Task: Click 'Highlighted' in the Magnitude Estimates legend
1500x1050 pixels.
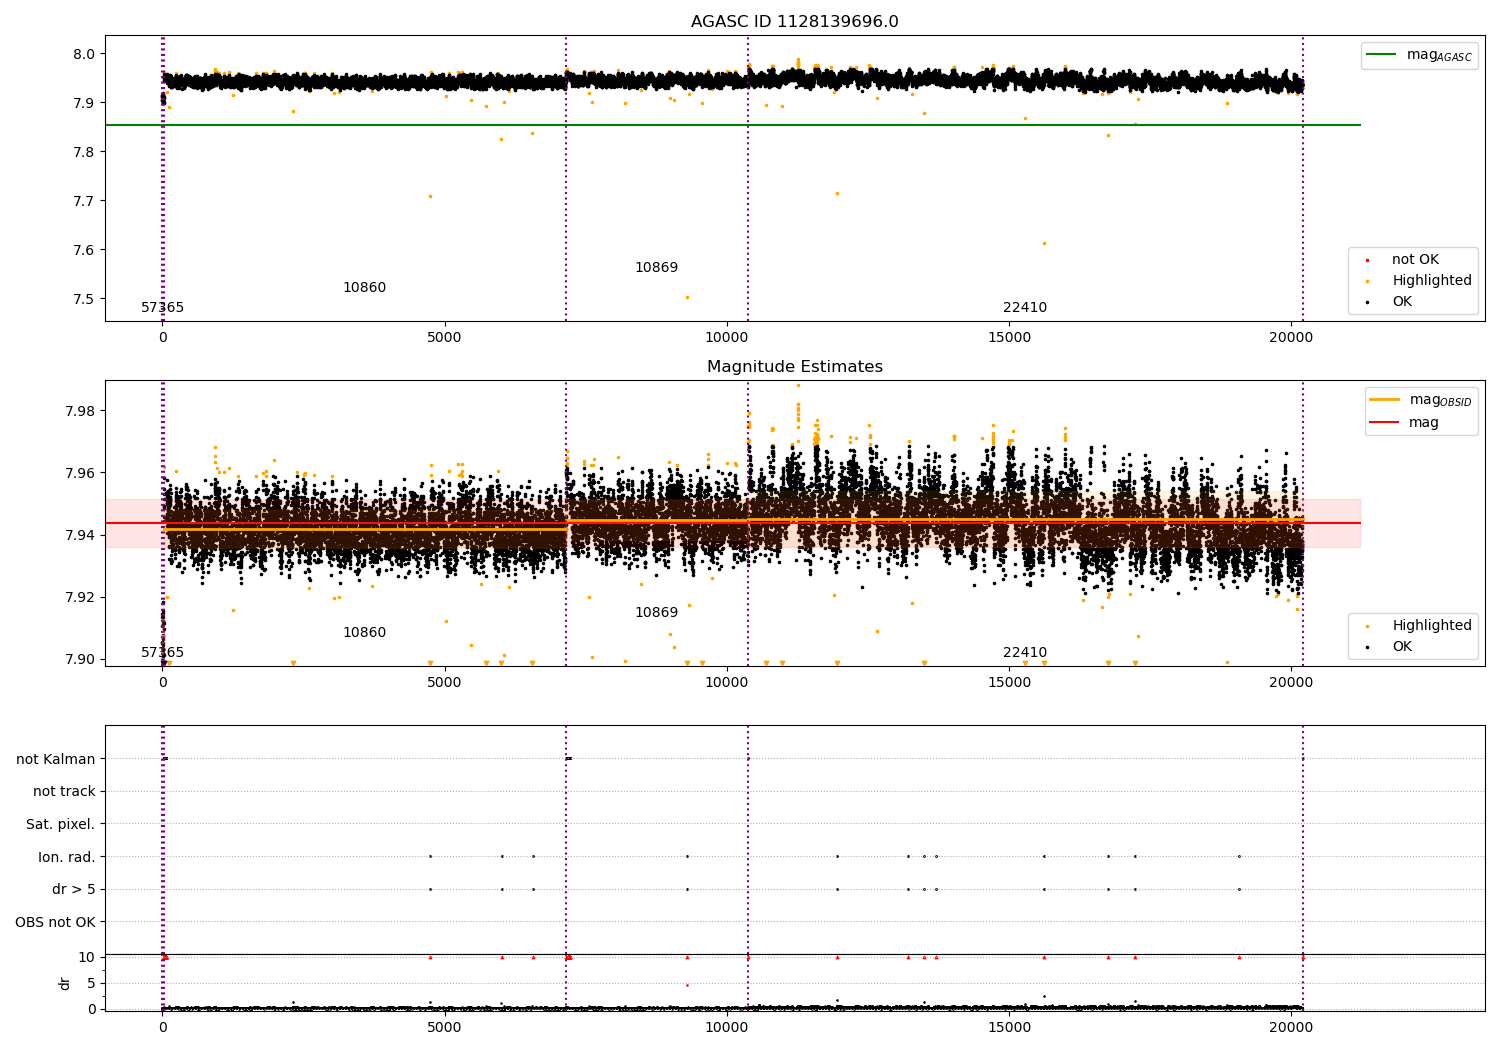Action: (x=1431, y=626)
